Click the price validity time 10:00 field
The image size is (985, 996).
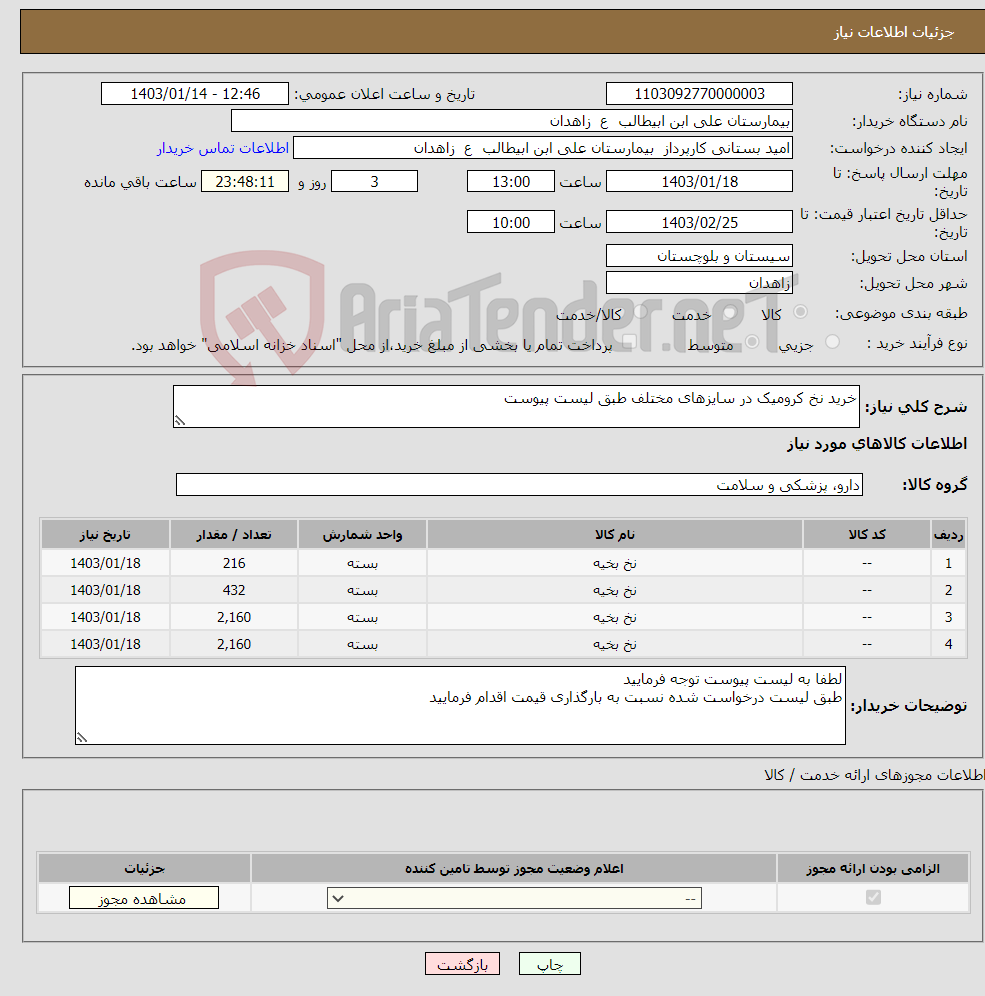(511, 222)
